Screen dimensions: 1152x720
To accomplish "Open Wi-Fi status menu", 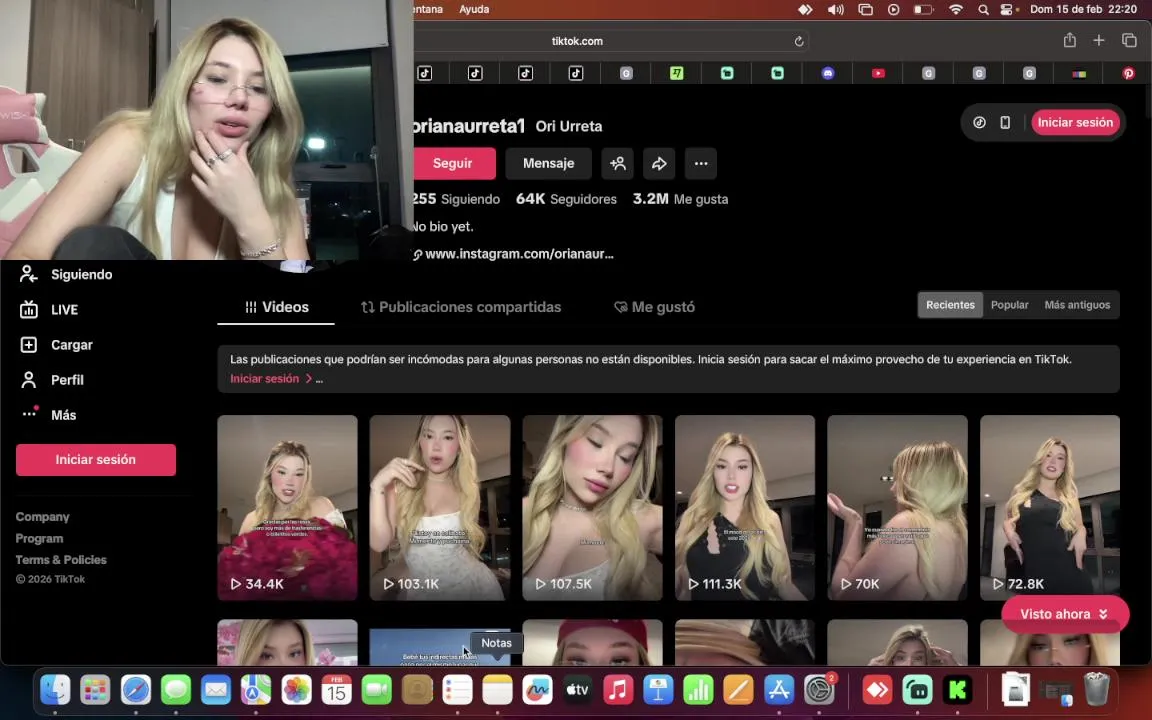I will pyautogui.click(x=956, y=10).
